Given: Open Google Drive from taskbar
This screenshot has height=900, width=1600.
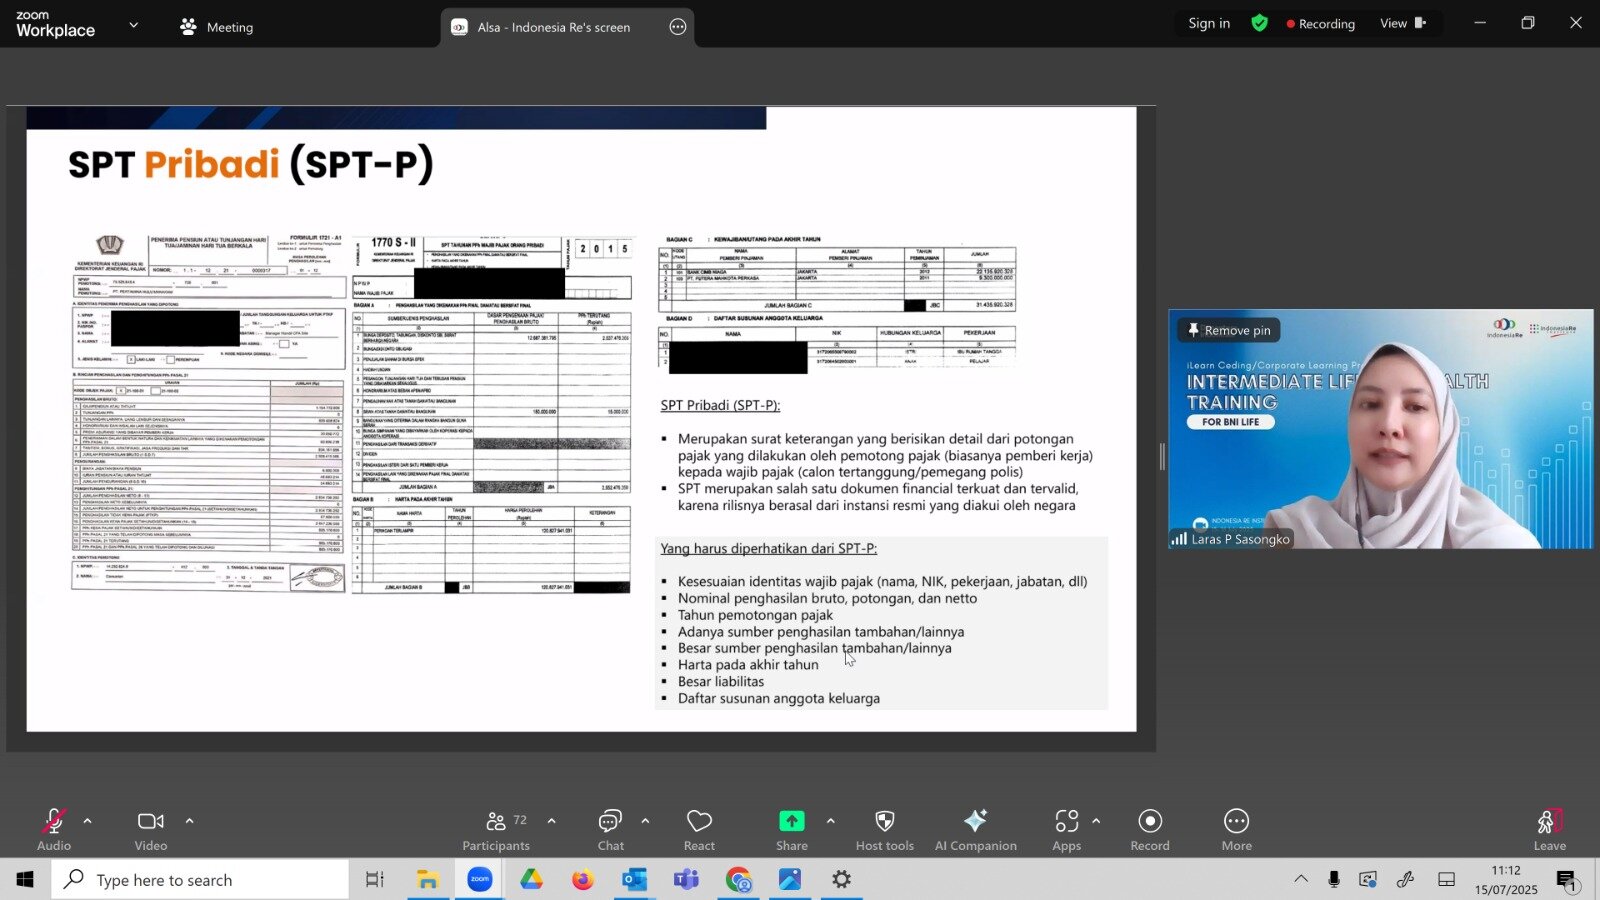Looking at the screenshot, I should click(531, 879).
